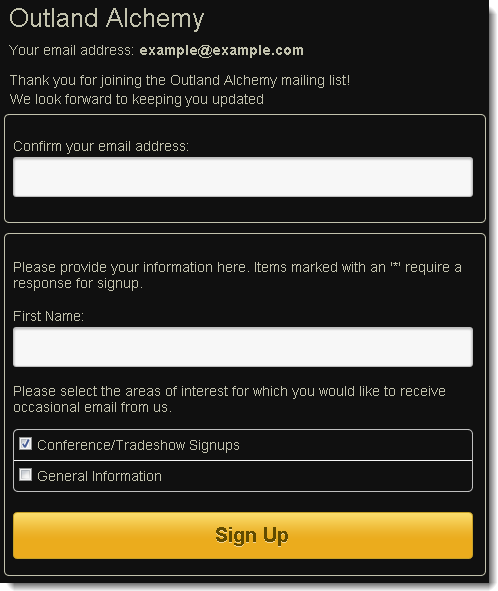Click 'occasional email from us.' text line

coord(92,407)
